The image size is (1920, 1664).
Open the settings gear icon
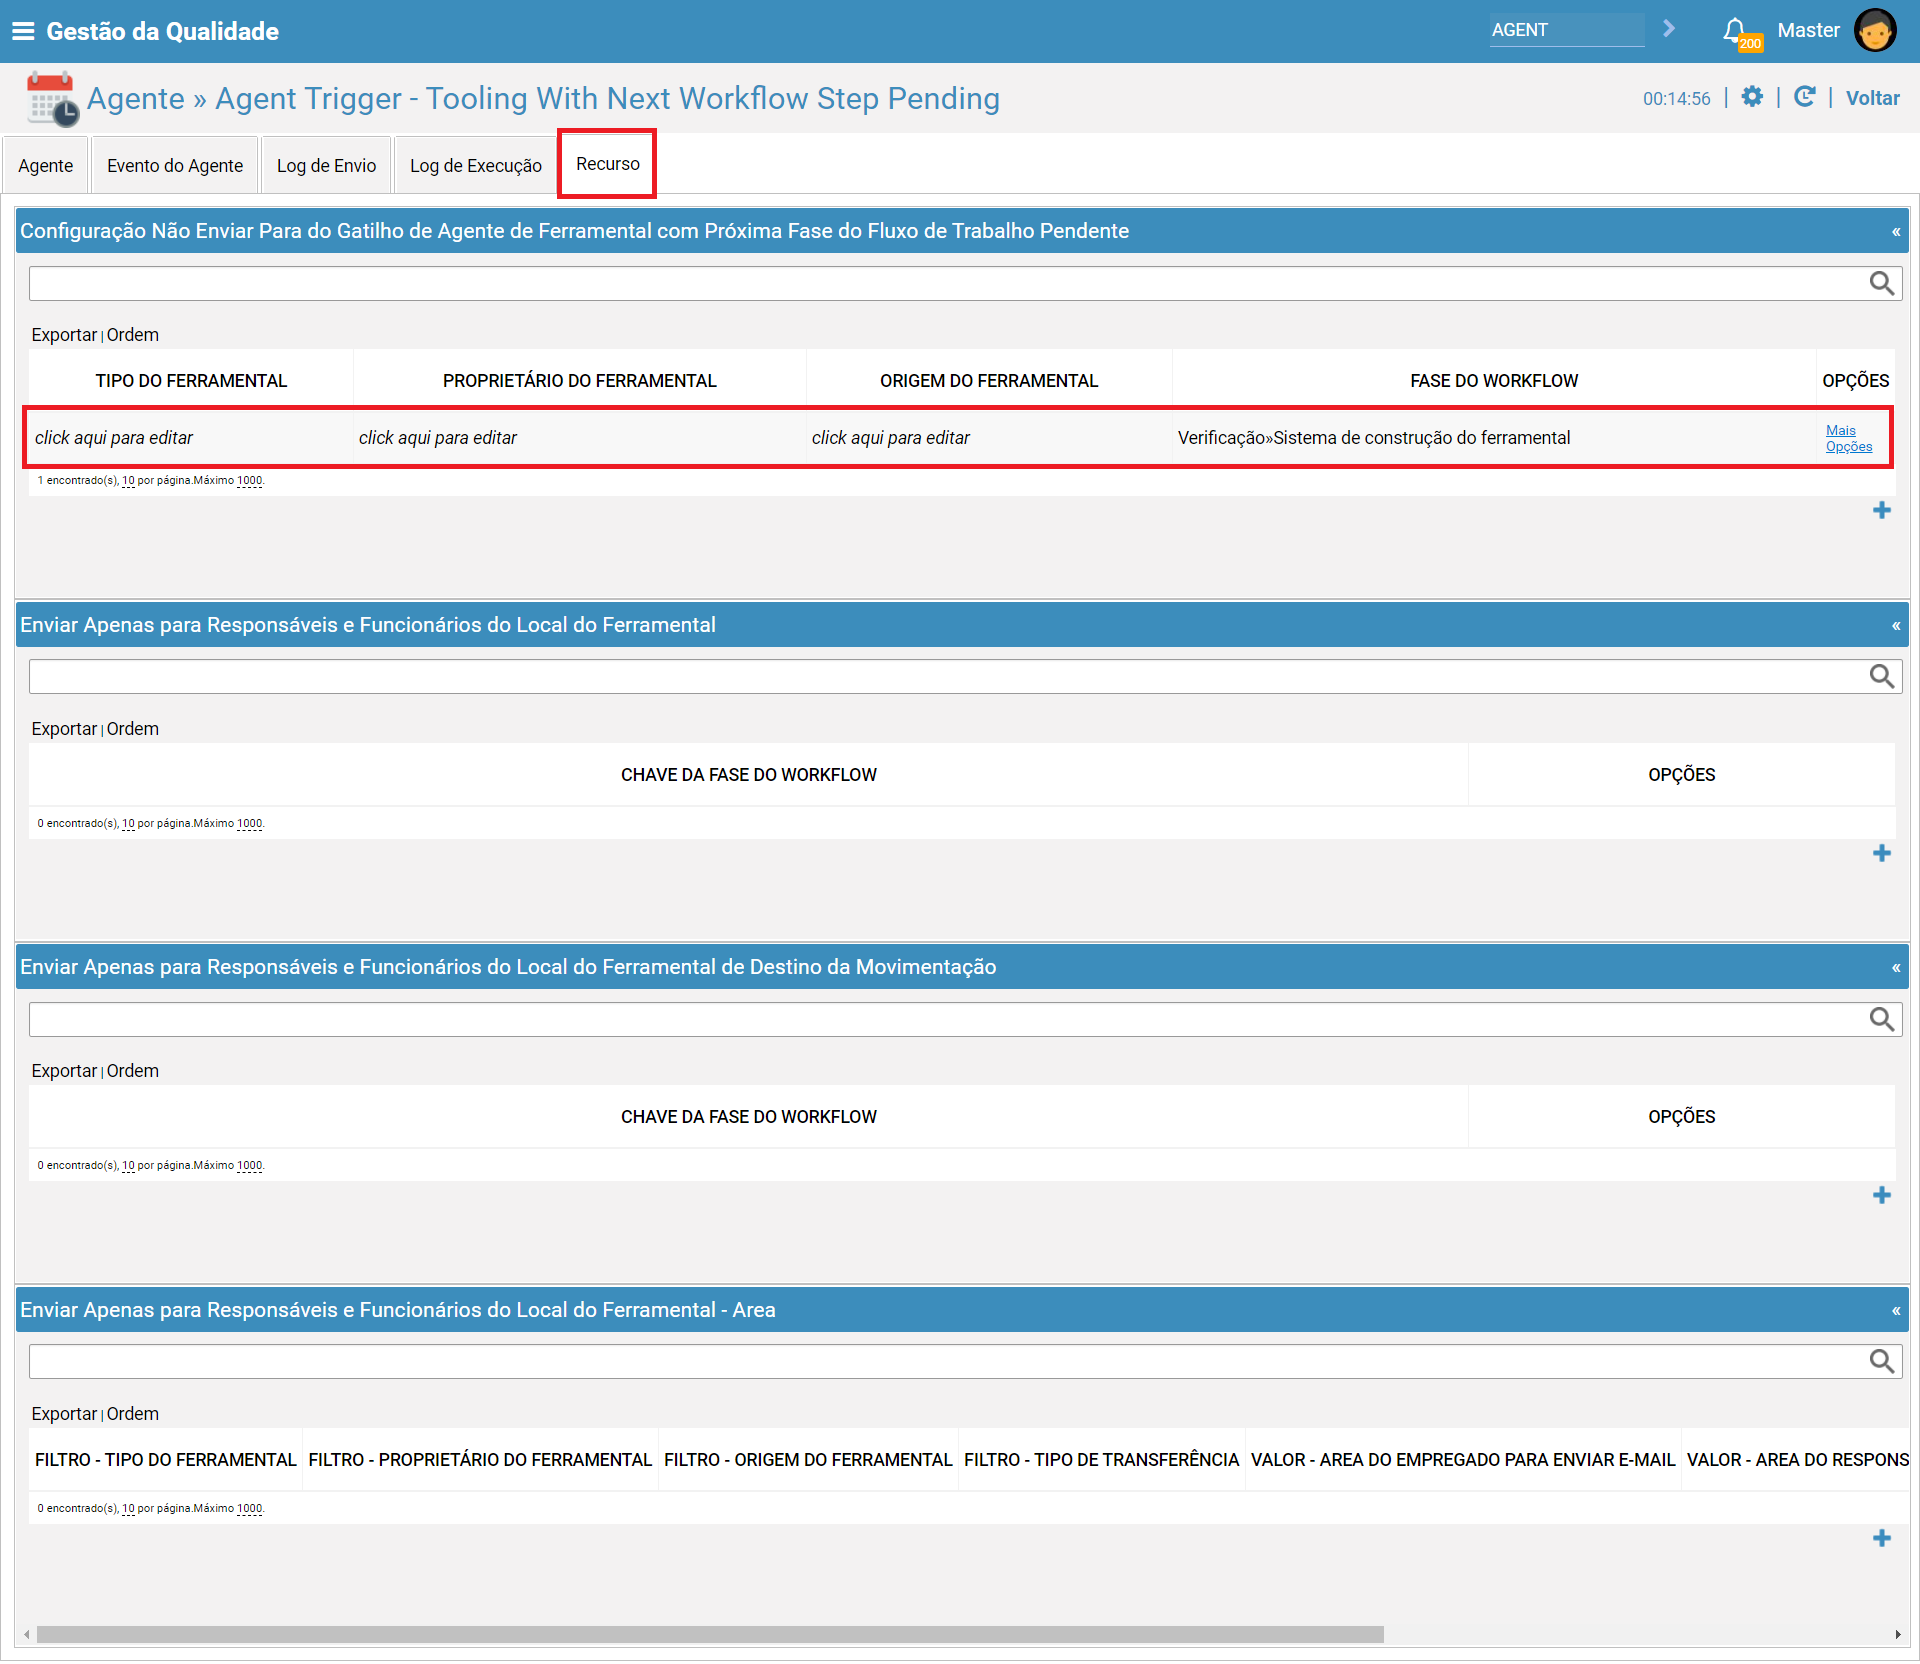click(1752, 97)
